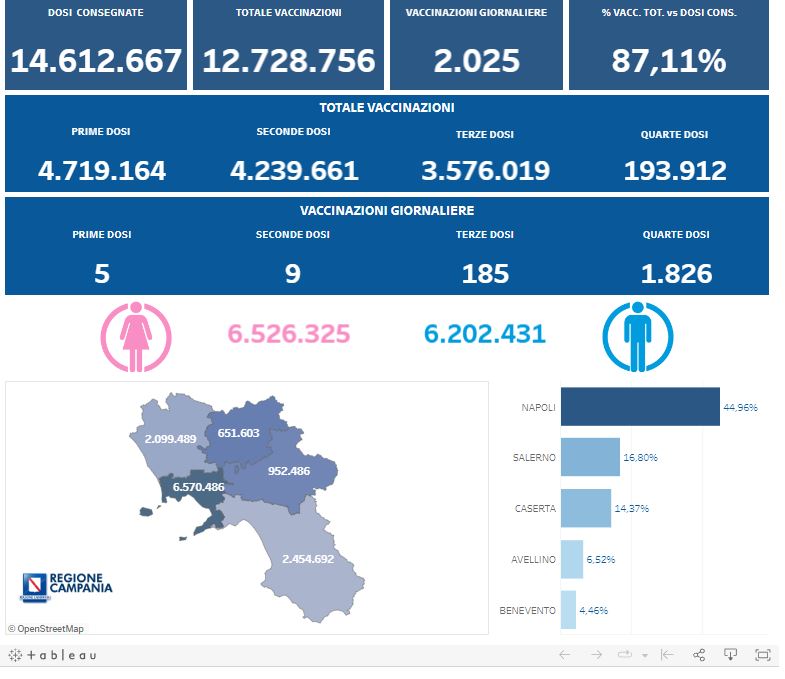Open the OpenStreetMap attribution link

click(46, 628)
